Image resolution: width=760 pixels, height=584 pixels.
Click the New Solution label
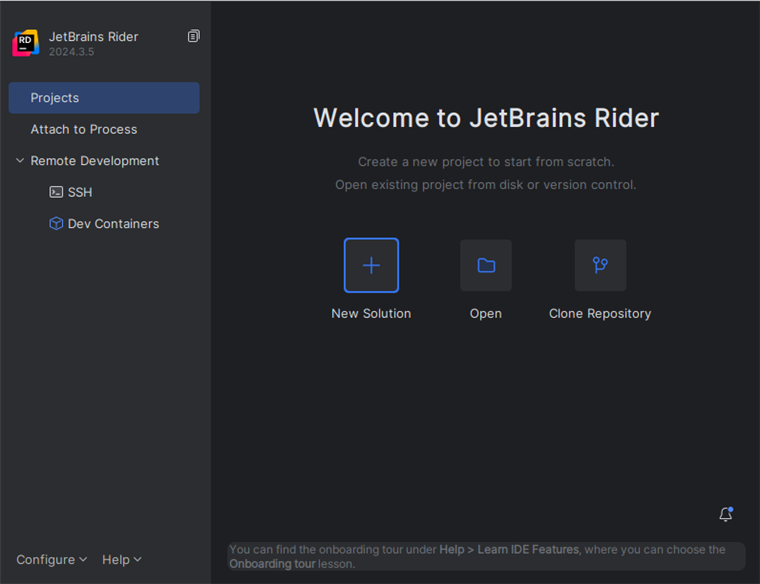371,314
